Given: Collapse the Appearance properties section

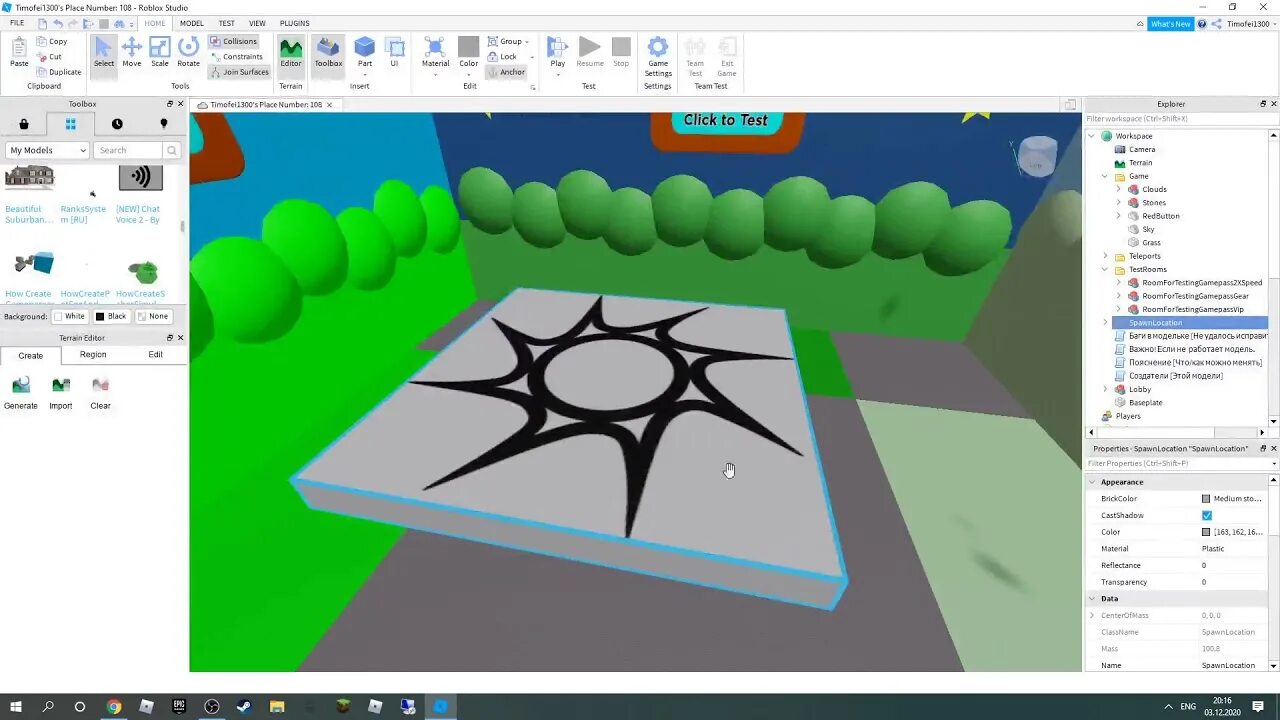Looking at the screenshot, I should pyautogui.click(x=1092, y=482).
